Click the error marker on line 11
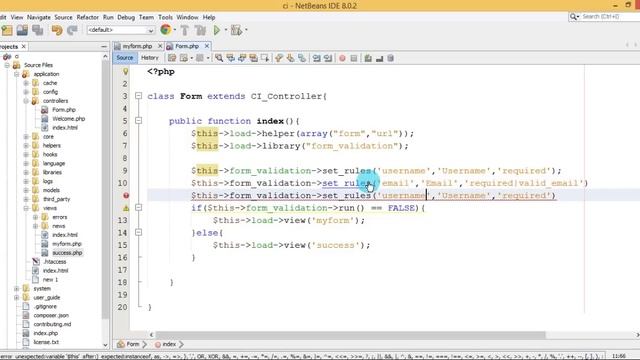 (x=126, y=196)
